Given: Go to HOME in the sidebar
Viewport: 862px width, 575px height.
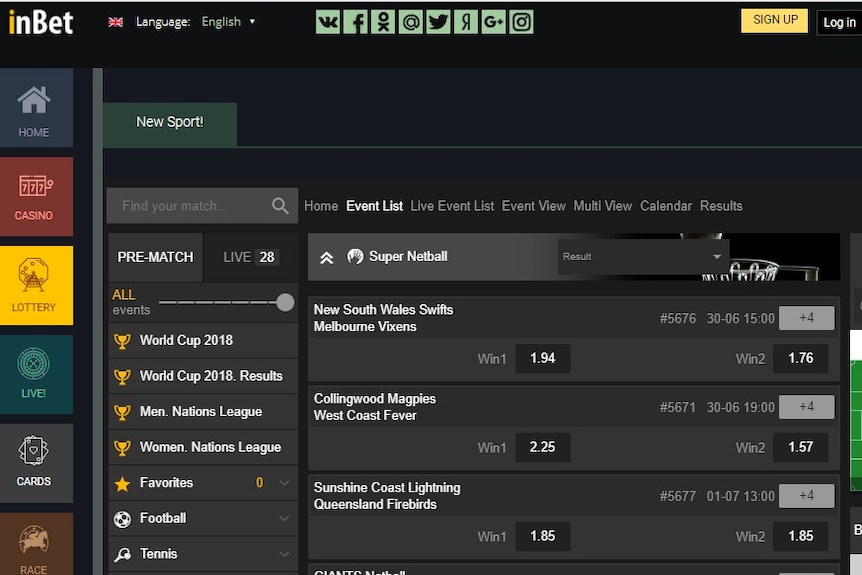Looking at the screenshot, I should tap(36, 108).
